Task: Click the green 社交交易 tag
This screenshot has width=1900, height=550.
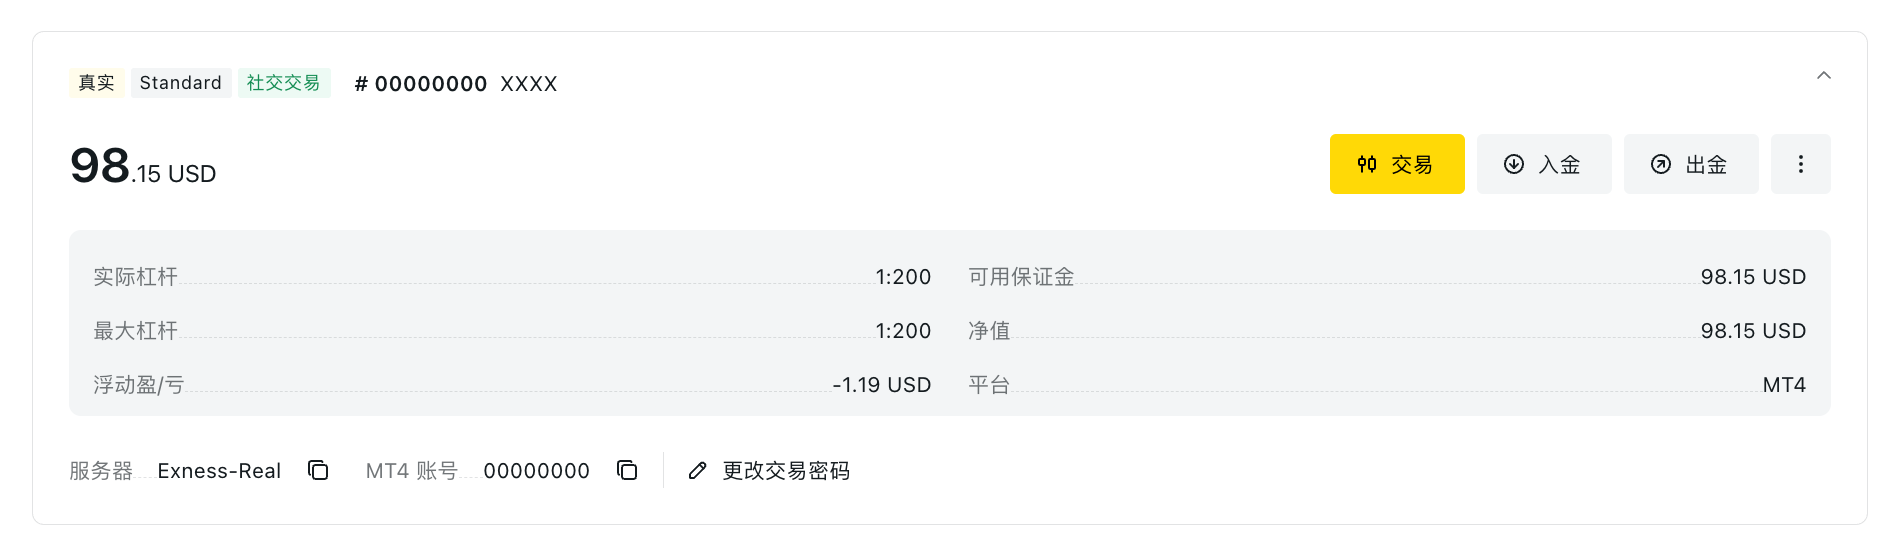Action: pos(284,83)
